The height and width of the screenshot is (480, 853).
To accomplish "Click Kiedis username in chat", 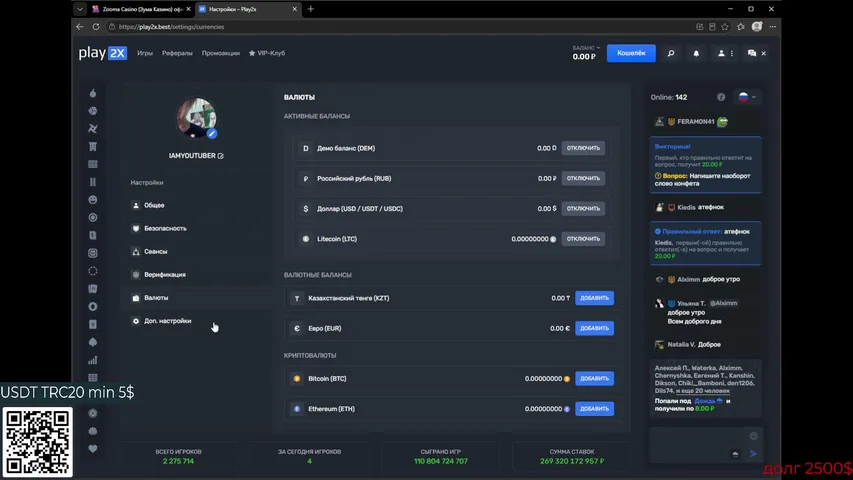I will (x=686, y=207).
